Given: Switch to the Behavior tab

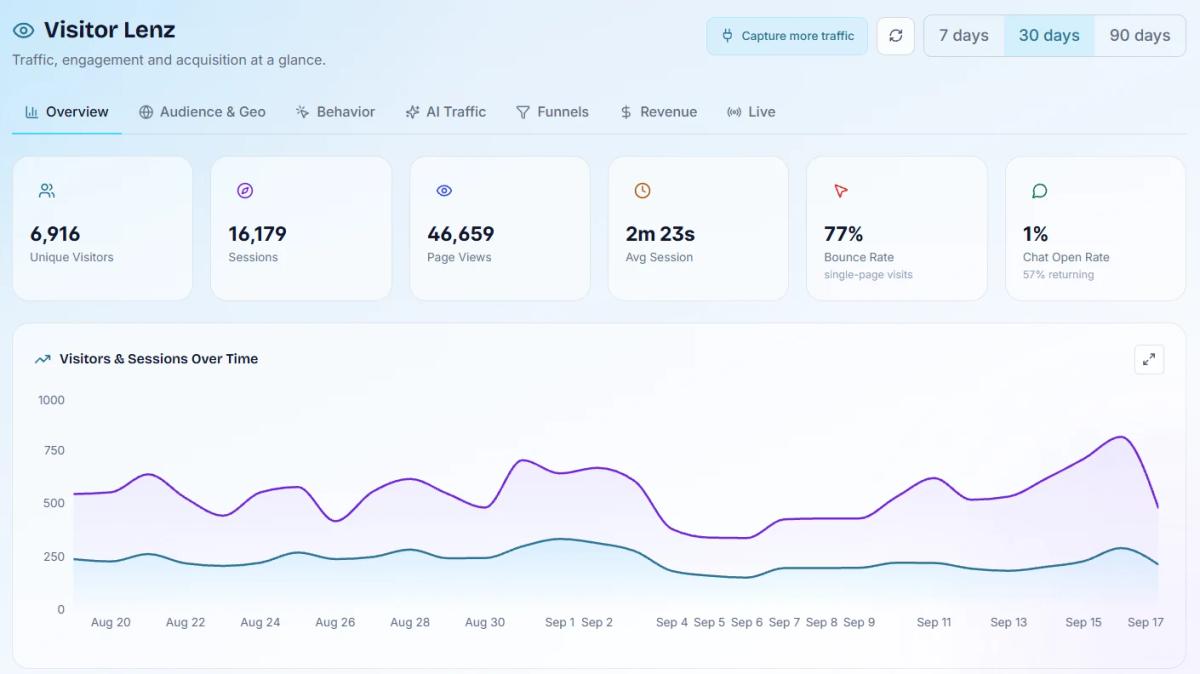Looking at the screenshot, I should 335,112.
